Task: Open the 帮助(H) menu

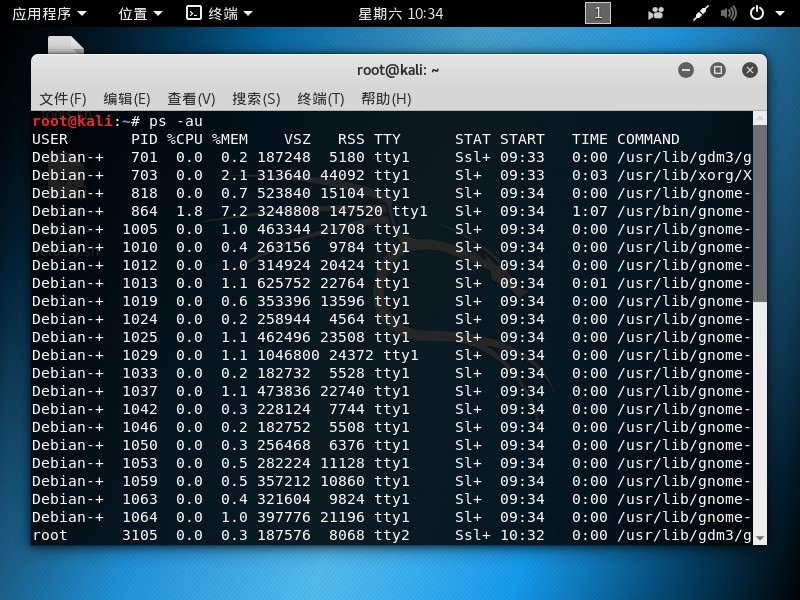Action: 386,98
